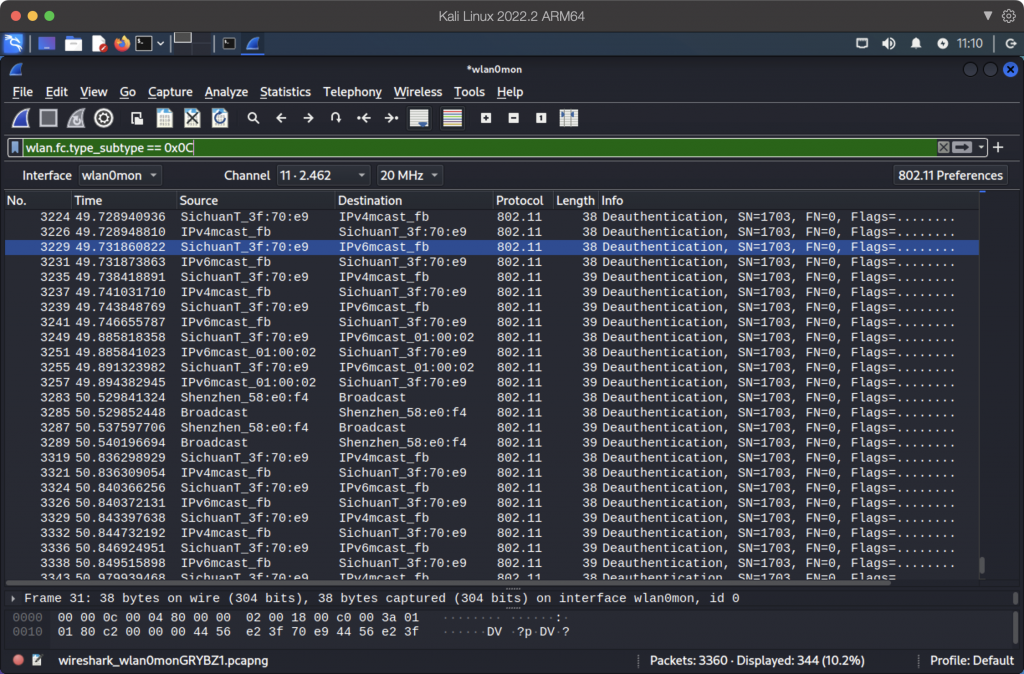Screen dimensions: 1024x674
Task: Zoom out packet text
Action: 513,118
